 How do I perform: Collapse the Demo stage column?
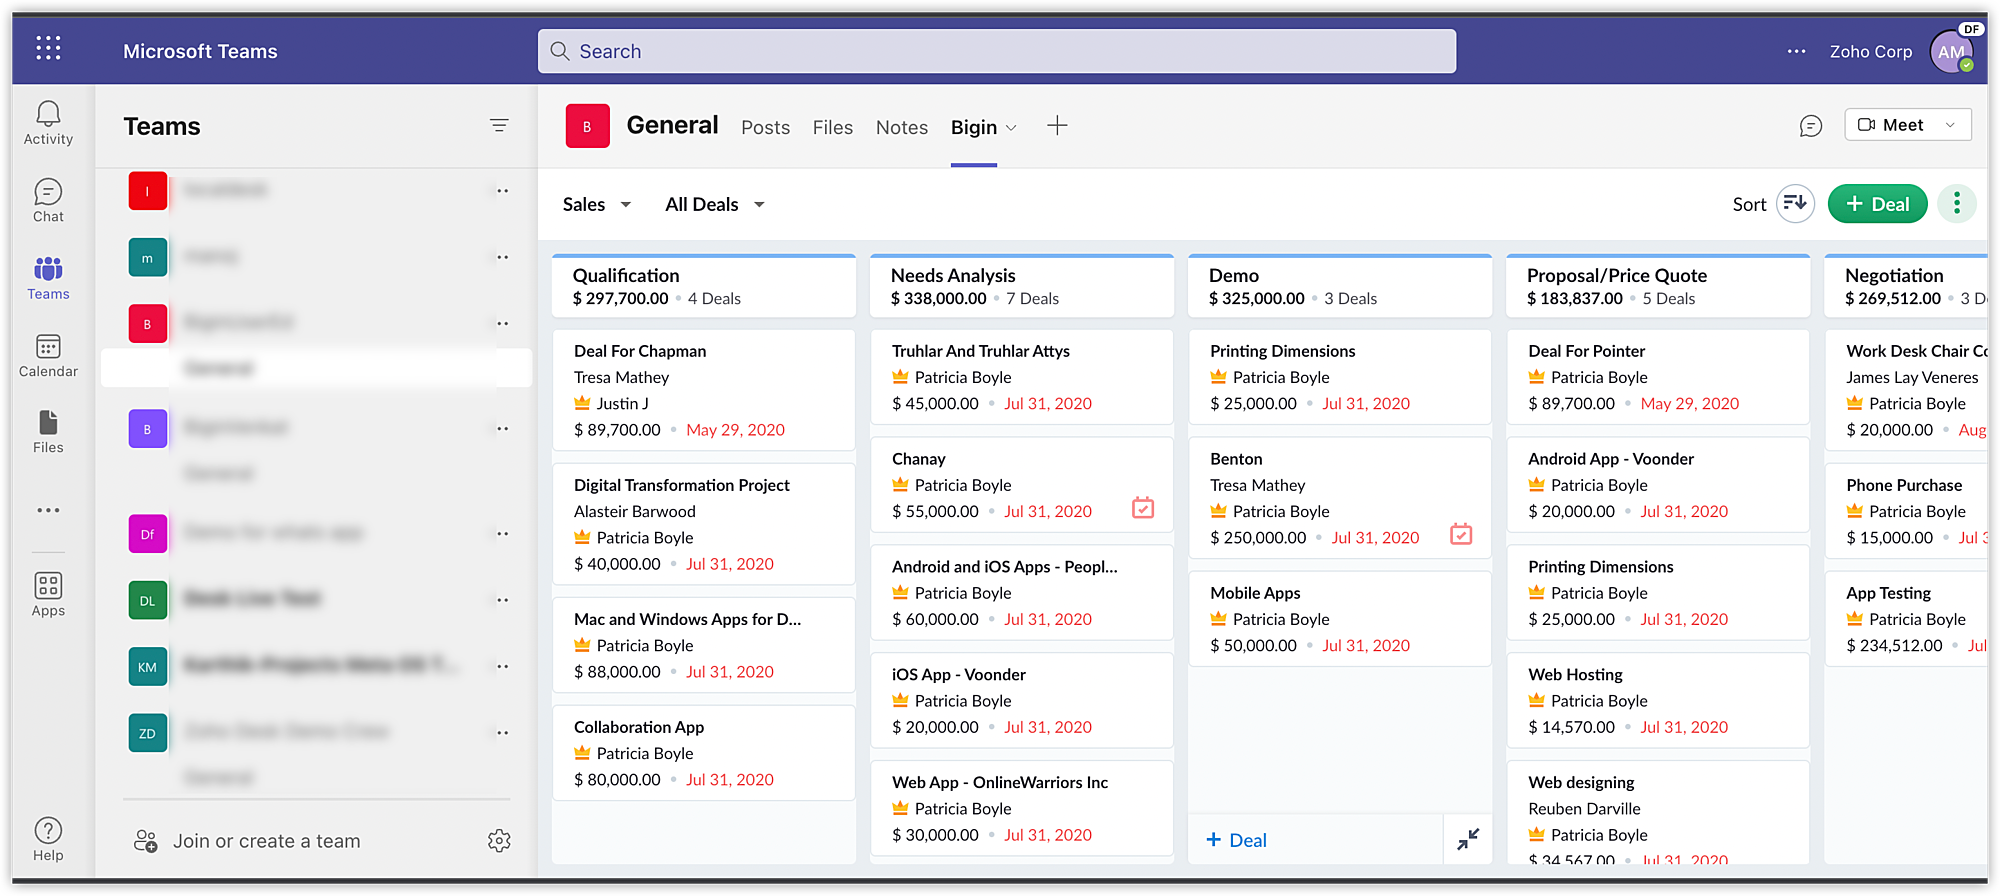(x=1468, y=840)
